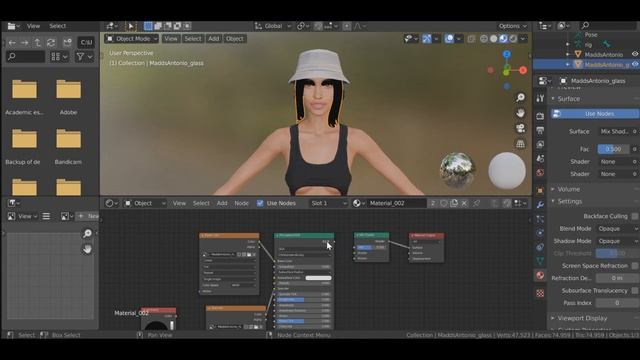Viewport: 640px width, 360px height.
Task: Enable Backface Culling checkbox
Action: [x=635, y=216]
